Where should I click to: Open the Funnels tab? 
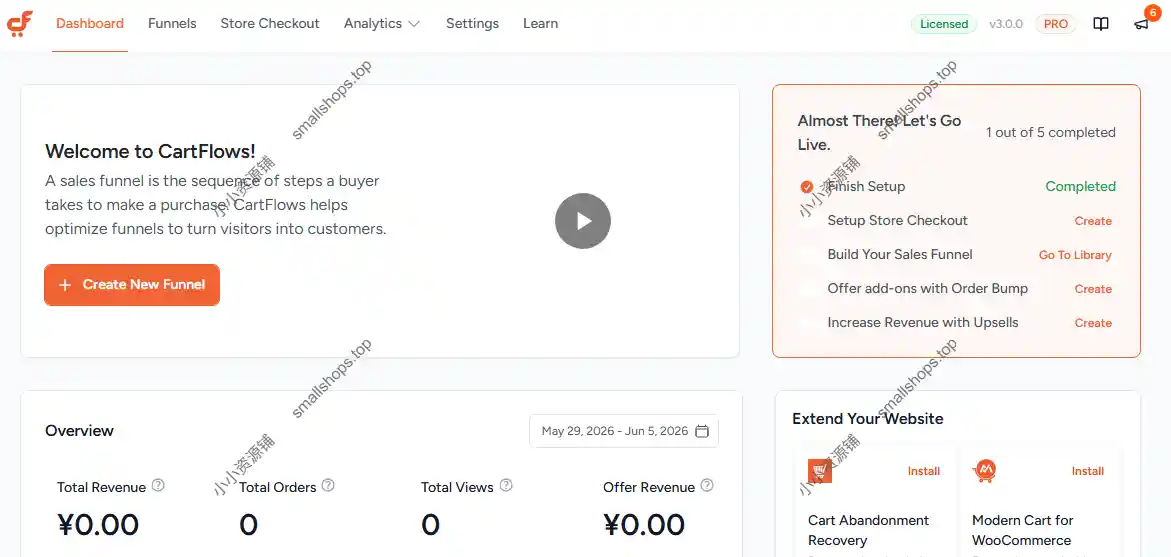pos(172,23)
